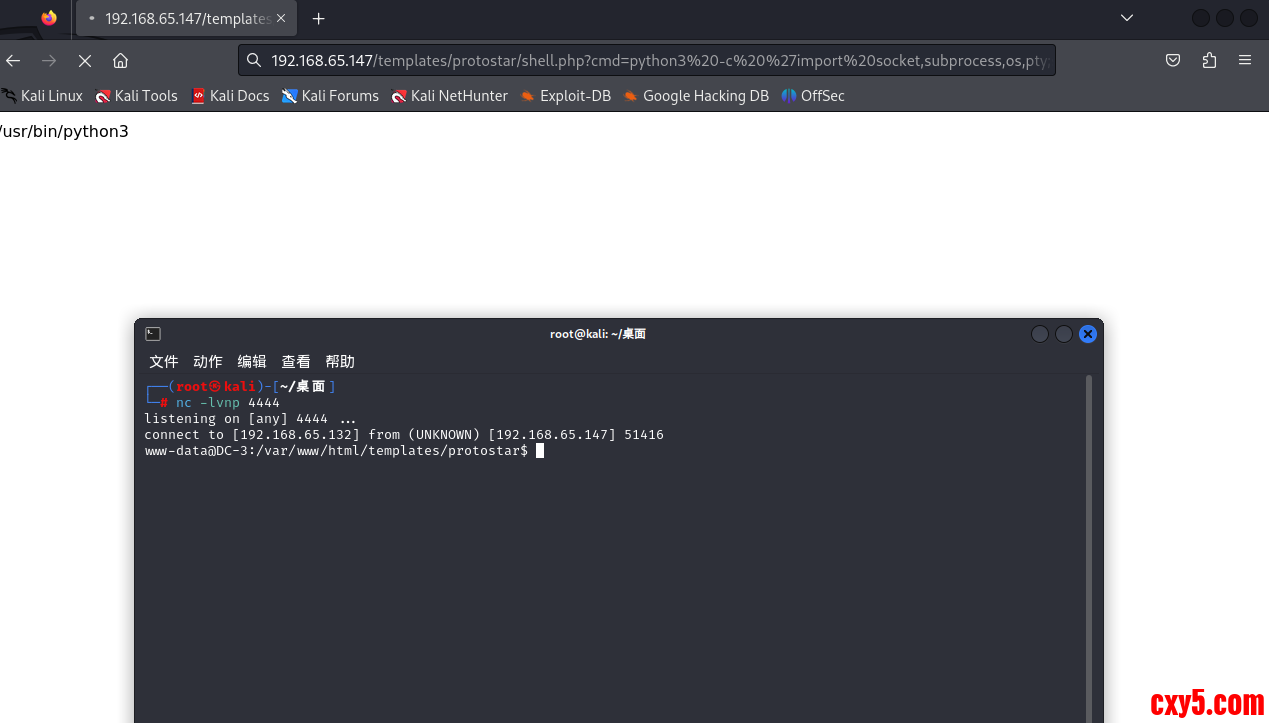The width and height of the screenshot is (1269, 723).
Task: Click the terminal title root@kali: ~/桌面
Action: 598,334
